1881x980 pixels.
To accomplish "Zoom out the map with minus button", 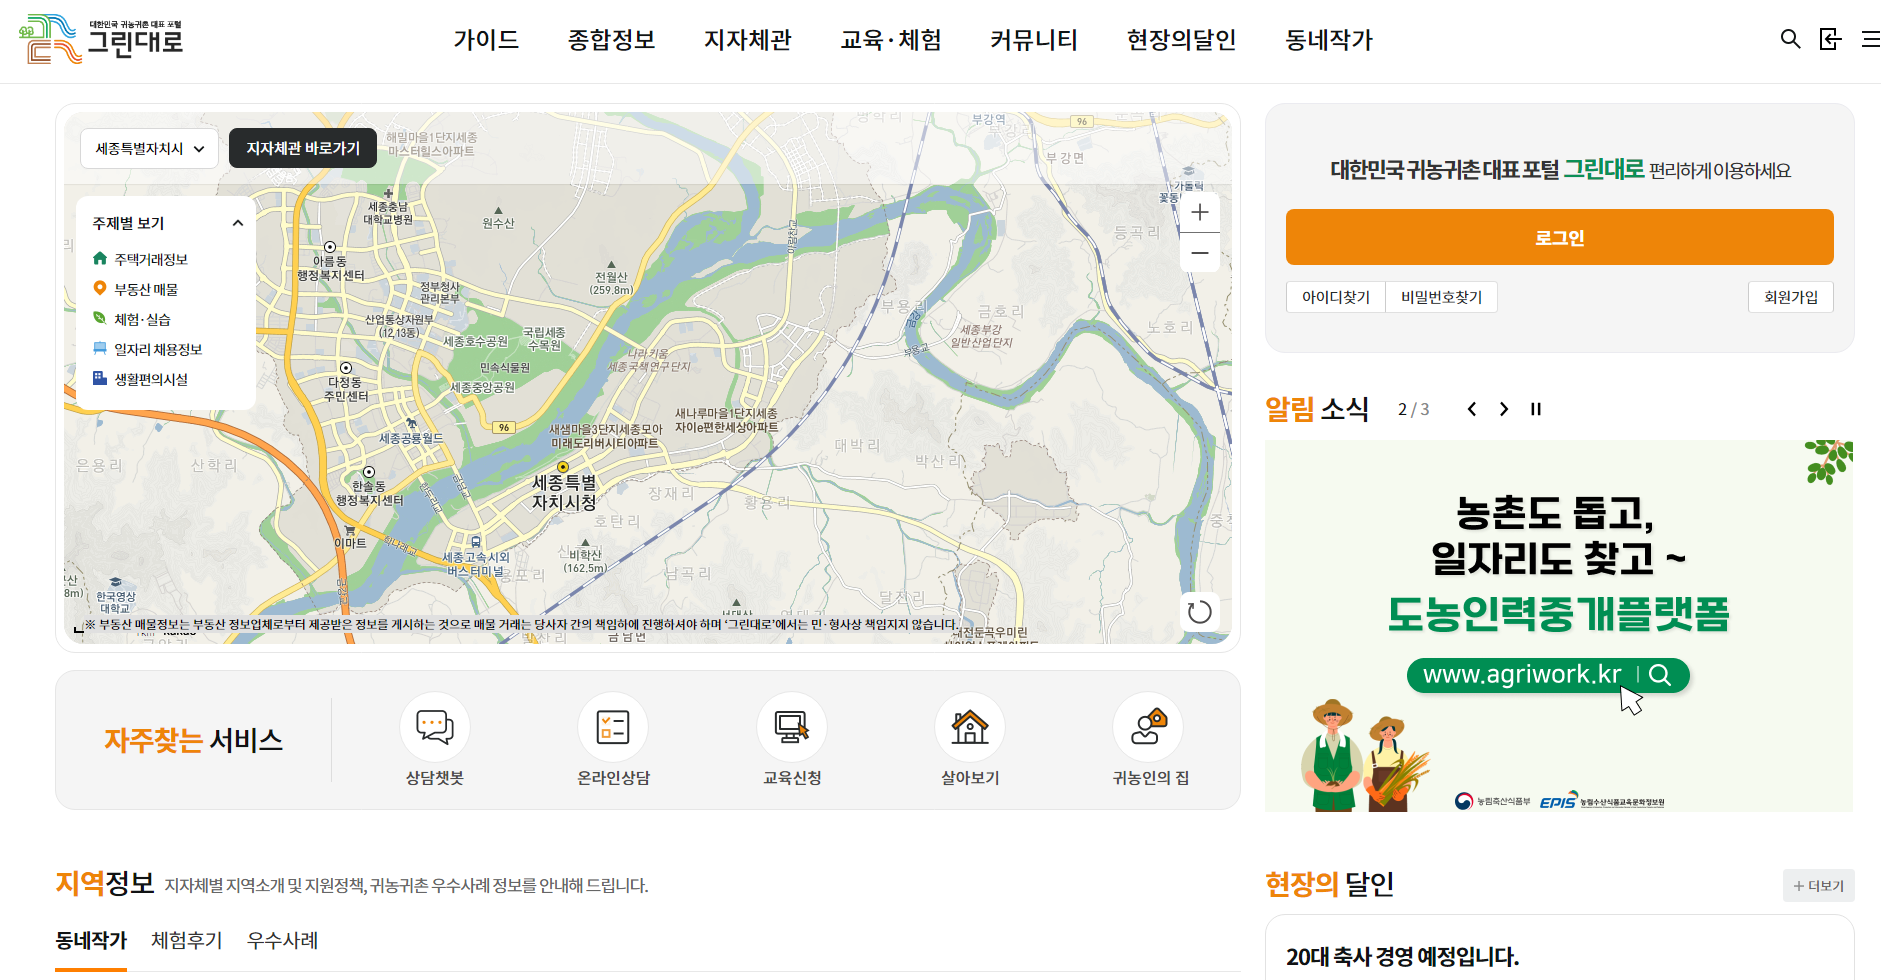I will (x=1200, y=253).
